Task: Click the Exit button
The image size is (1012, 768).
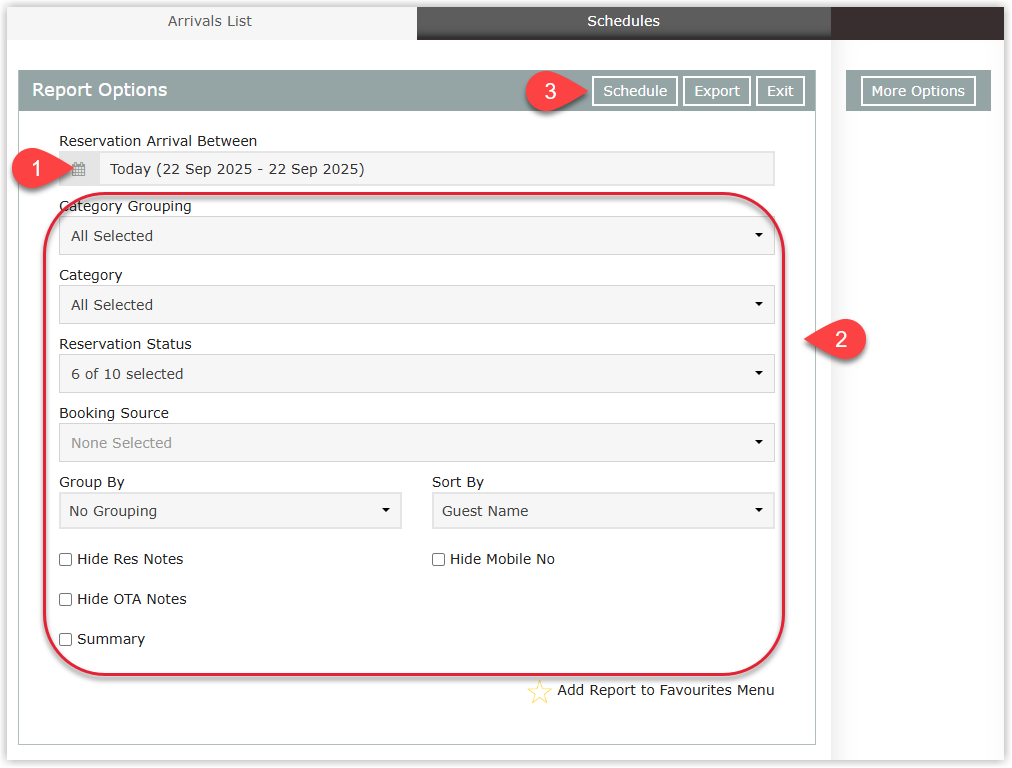Action: (780, 91)
